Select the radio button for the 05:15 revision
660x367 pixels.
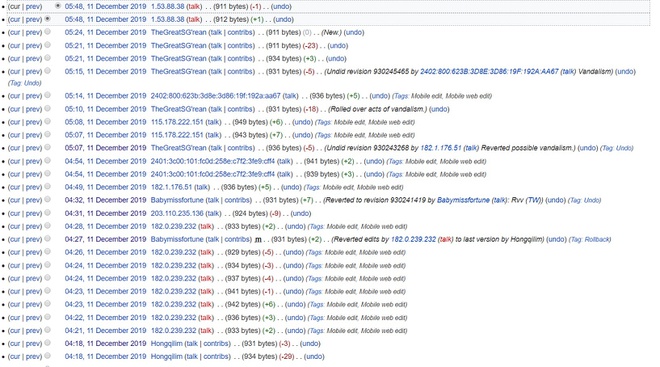coord(48,71)
